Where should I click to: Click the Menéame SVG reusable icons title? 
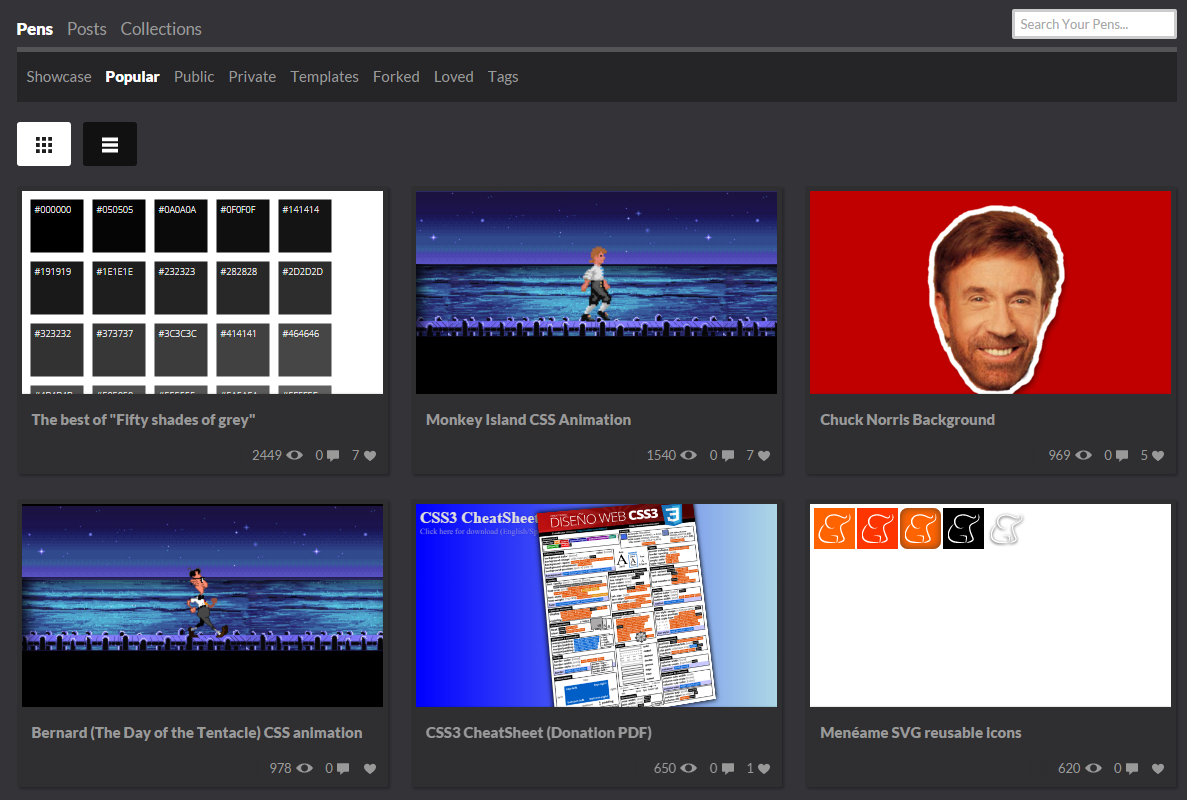921,733
